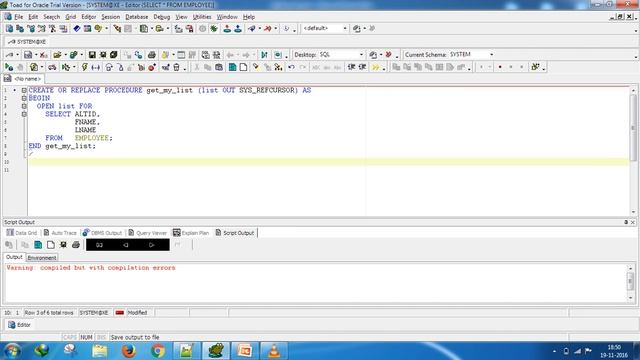640x360 pixels.
Task: Click the red breakpoint dot icon
Action: pos(500,67)
